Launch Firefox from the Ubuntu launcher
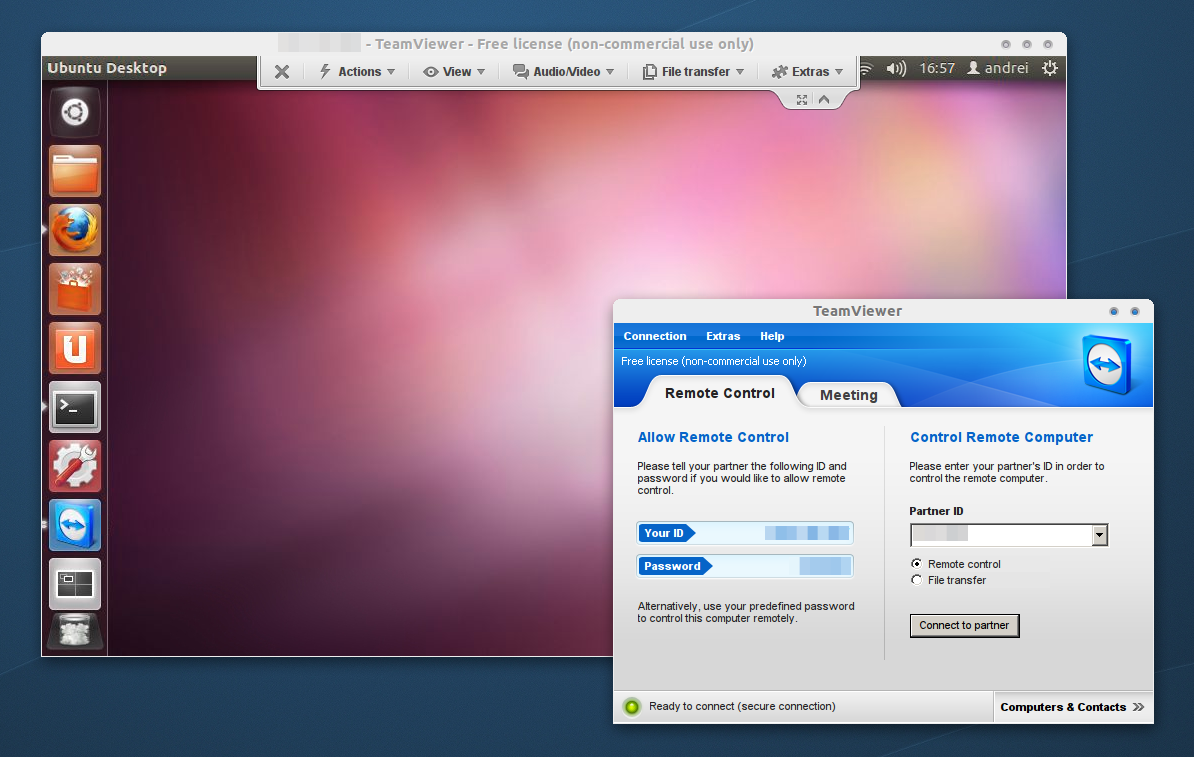This screenshot has width=1194, height=757. tap(75, 230)
